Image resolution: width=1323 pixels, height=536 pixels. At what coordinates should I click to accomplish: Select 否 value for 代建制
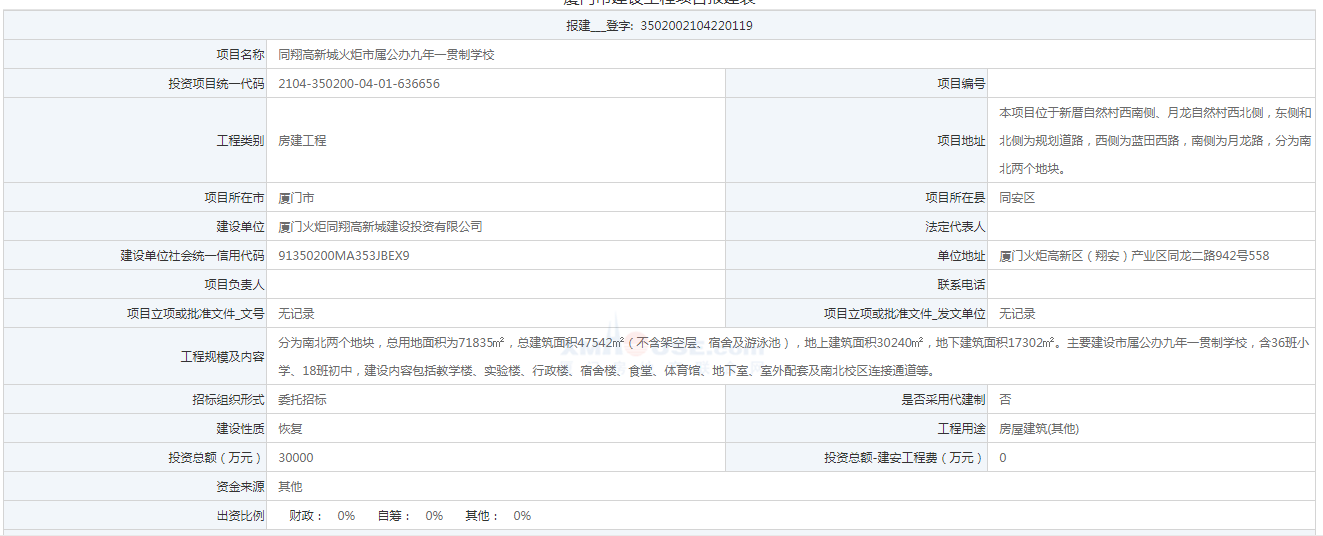coord(1005,400)
